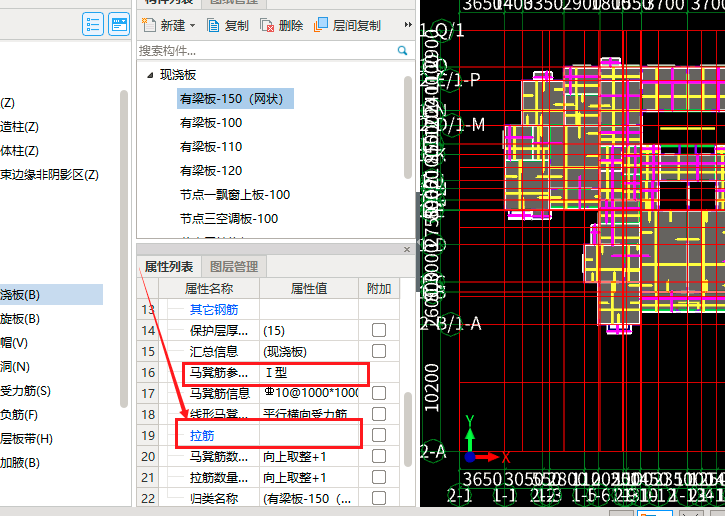Select 束边缘非阴影区(Z) in left navigation

point(49,175)
